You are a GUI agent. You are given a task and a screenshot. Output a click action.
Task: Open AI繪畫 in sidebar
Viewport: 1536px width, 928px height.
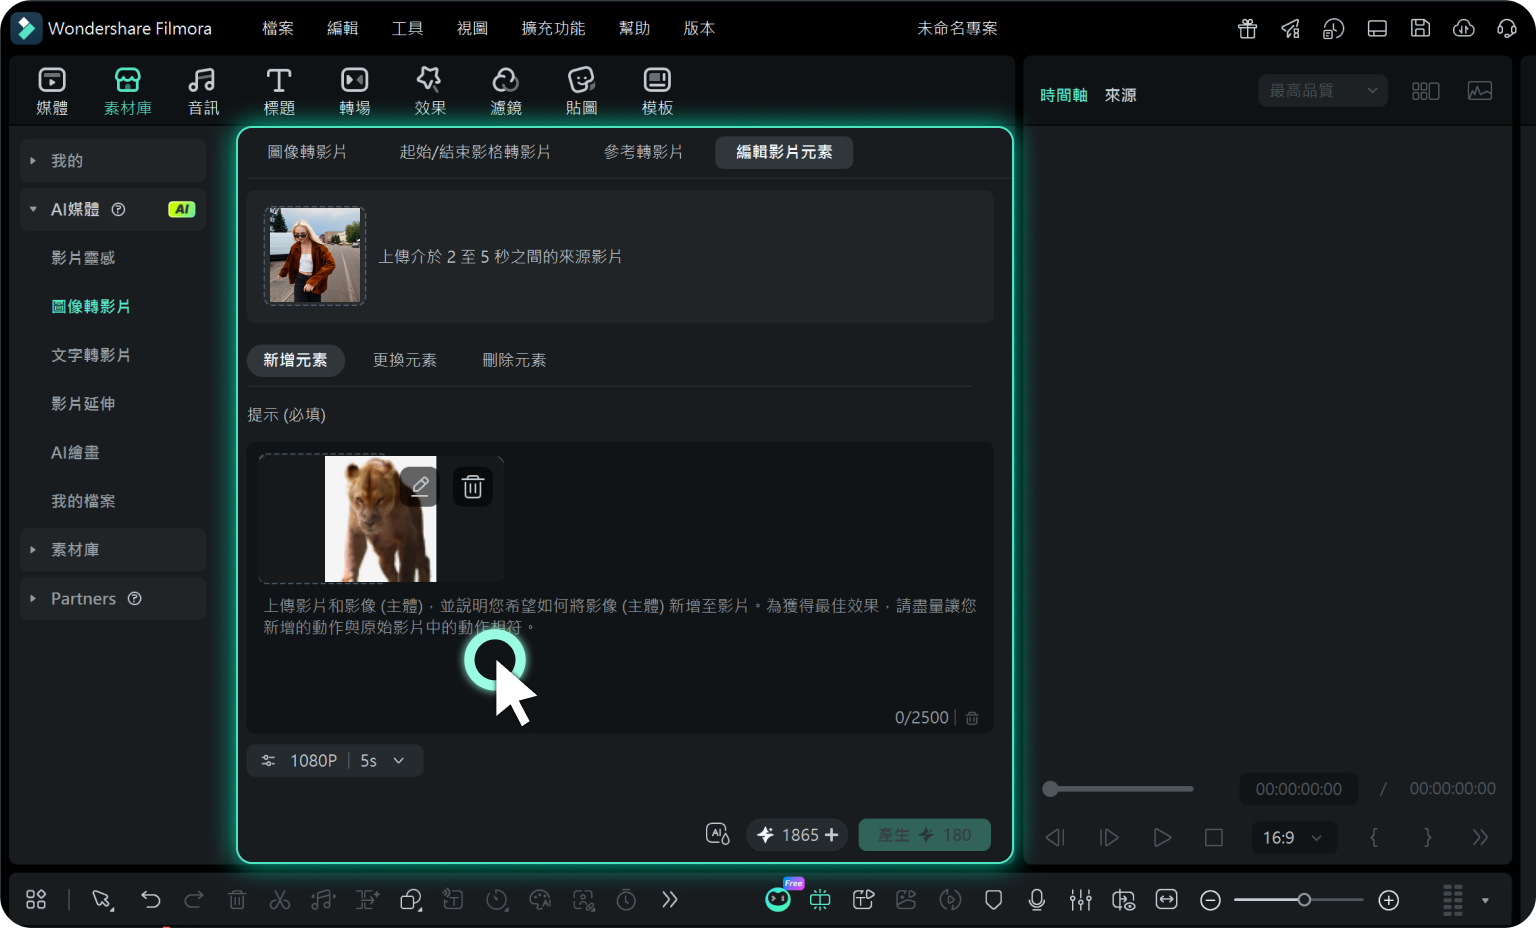point(75,452)
